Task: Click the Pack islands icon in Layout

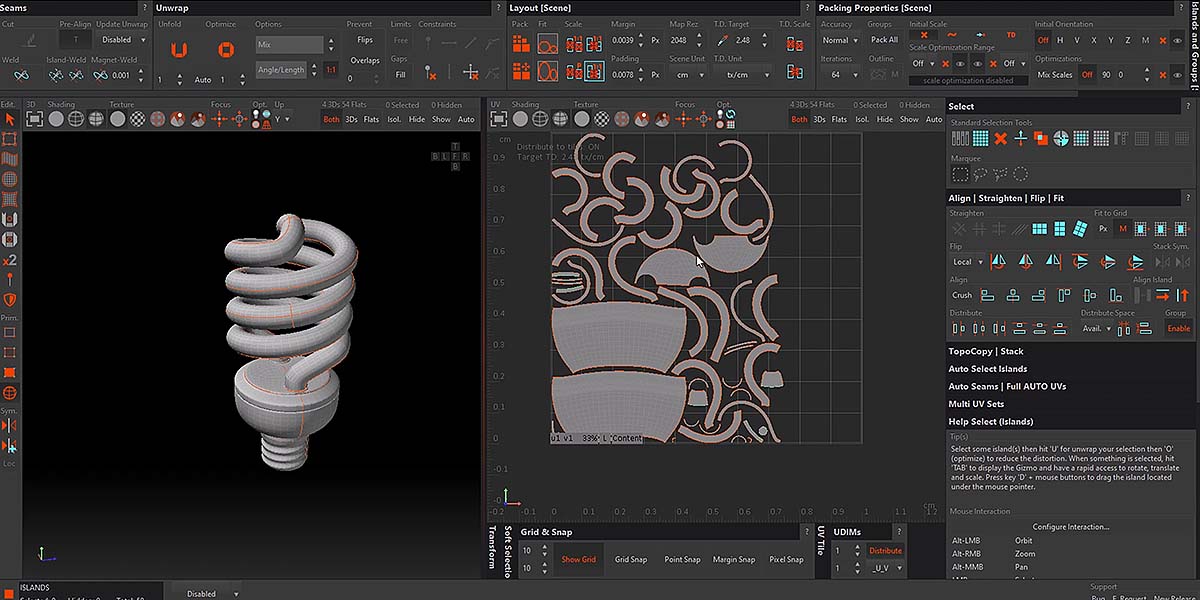Action: point(521,44)
